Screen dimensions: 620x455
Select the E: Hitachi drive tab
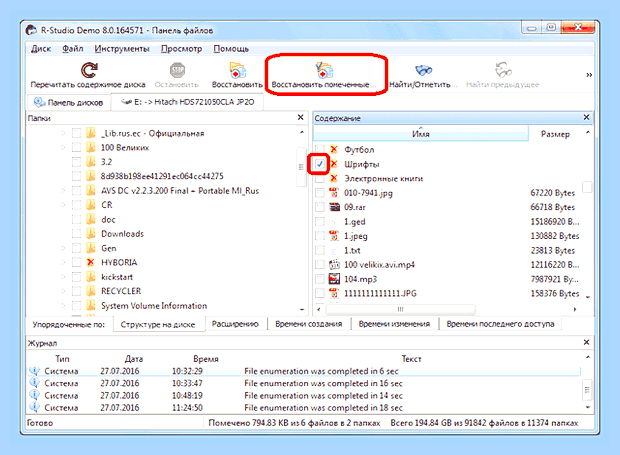[187, 102]
